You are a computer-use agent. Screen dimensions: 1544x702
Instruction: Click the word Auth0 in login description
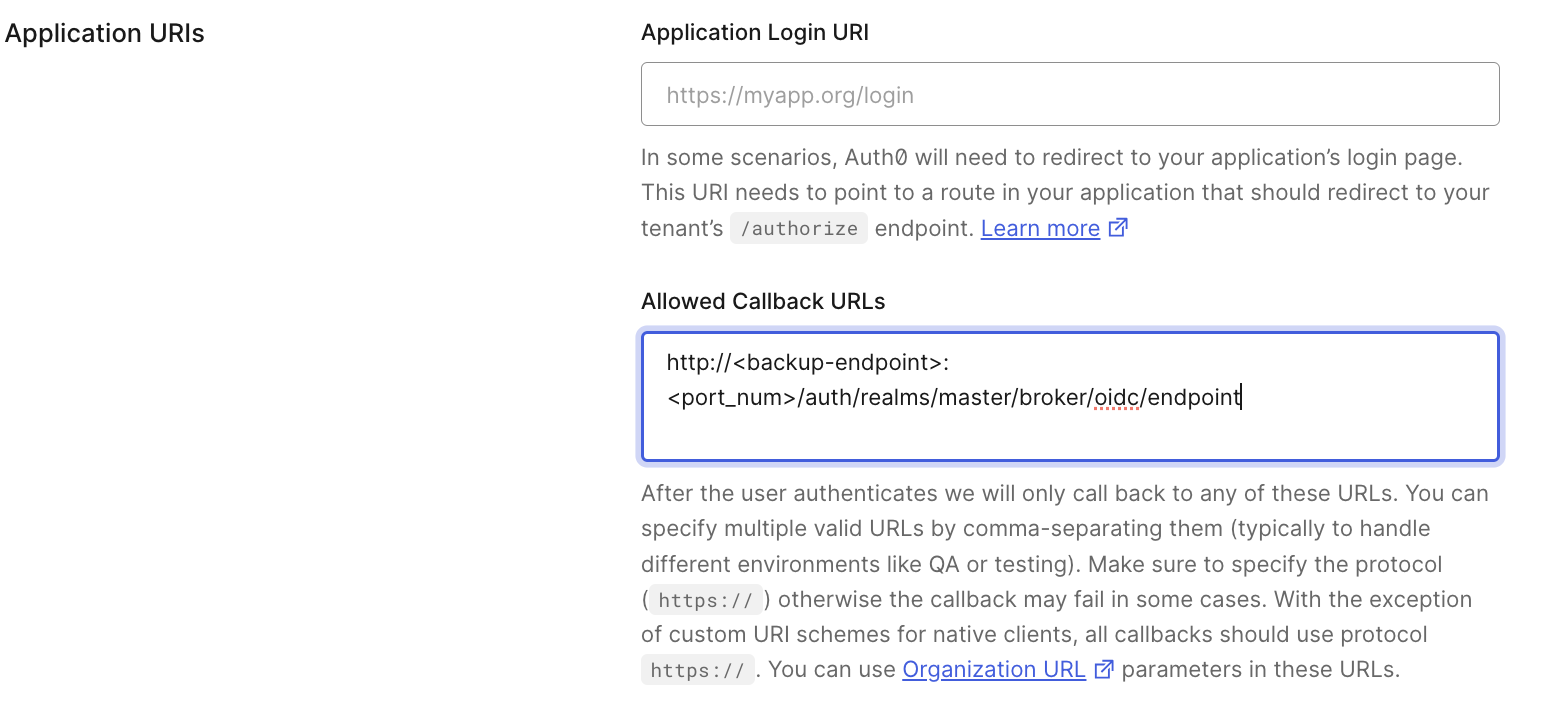876,158
